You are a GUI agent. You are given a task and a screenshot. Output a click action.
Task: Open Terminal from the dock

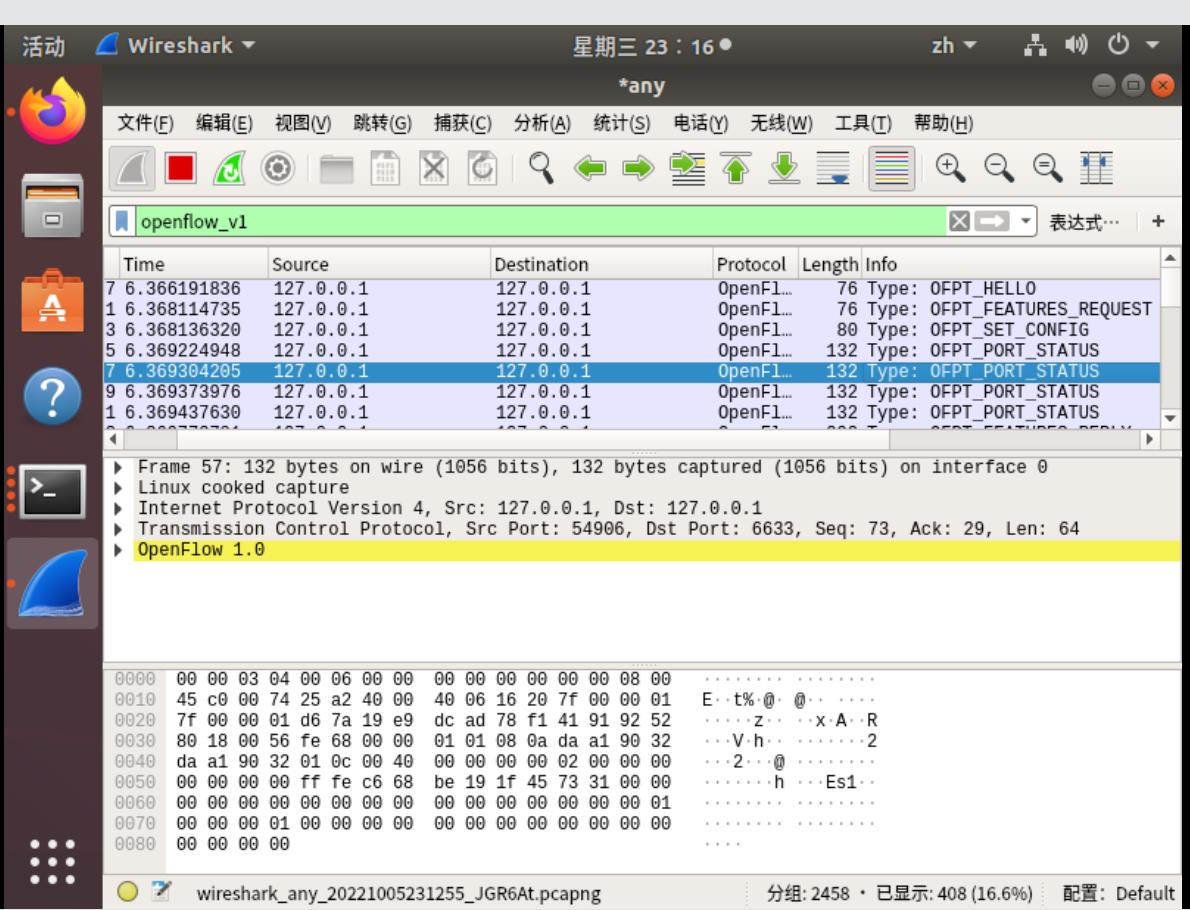click(52, 492)
